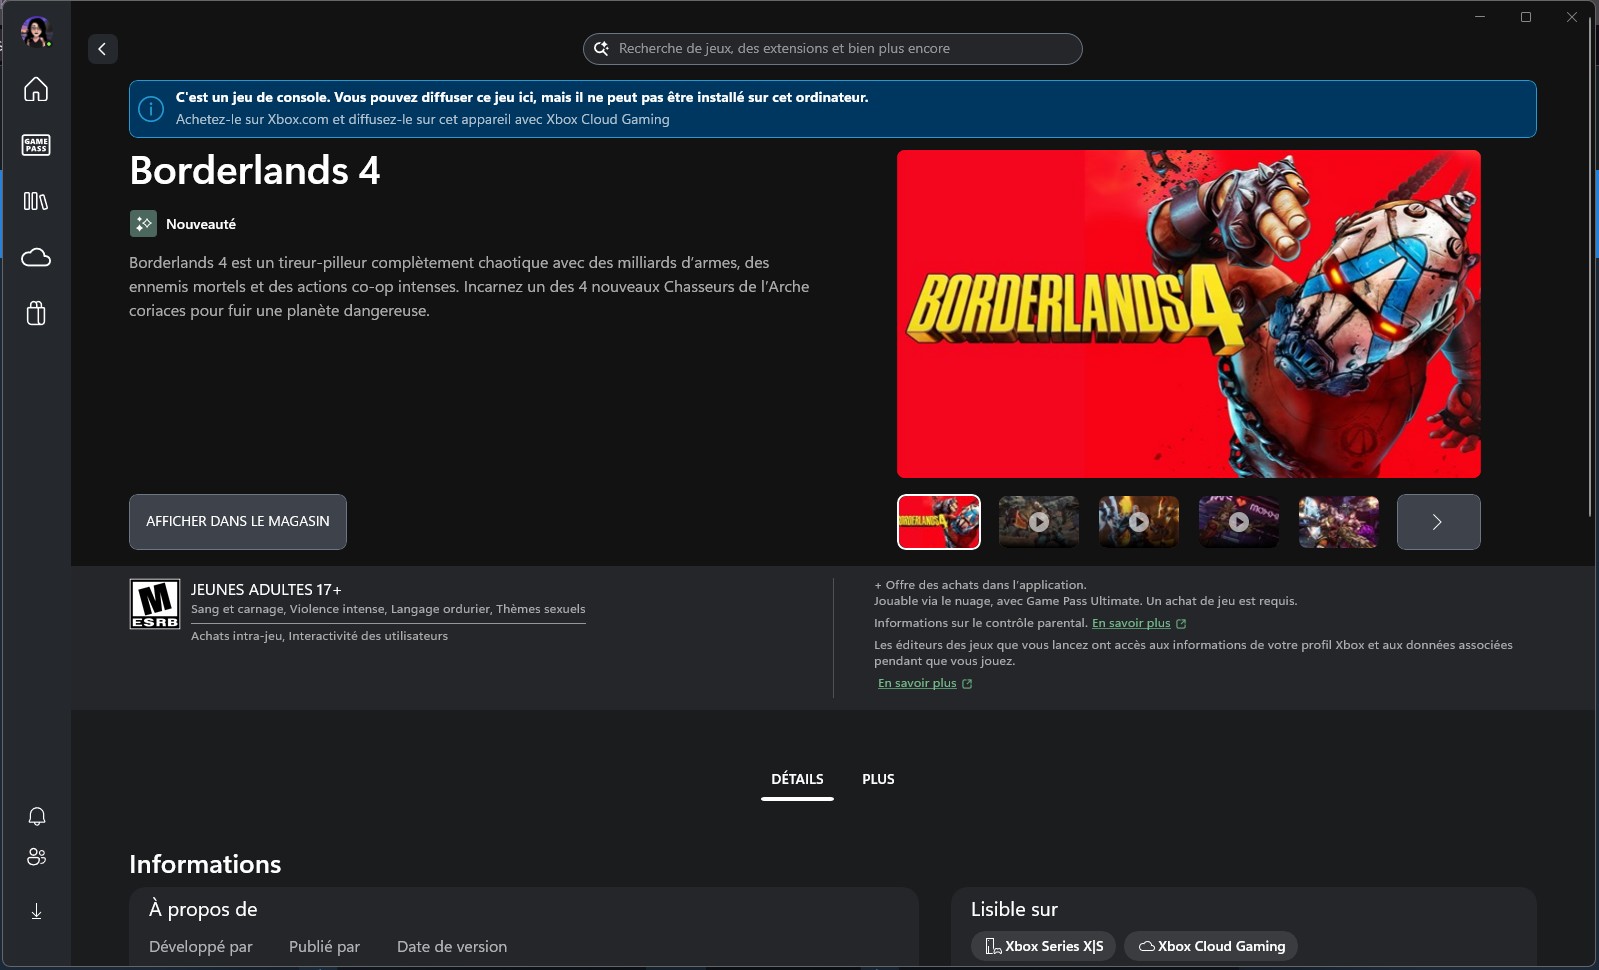This screenshot has height=970, width=1599.
Task: Open the publisher data En savoir plus link
Action: pyautogui.click(x=917, y=683)
